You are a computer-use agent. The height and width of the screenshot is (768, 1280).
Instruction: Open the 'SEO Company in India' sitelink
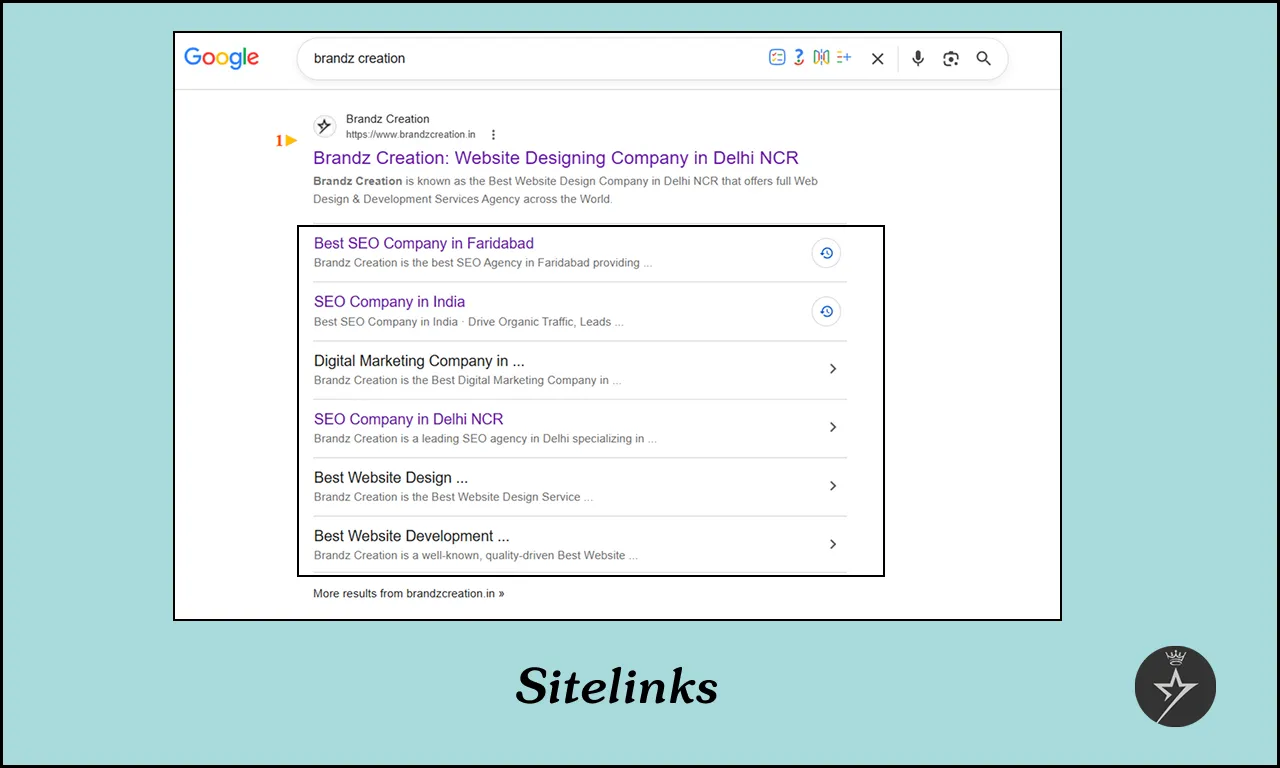point(389,302)
